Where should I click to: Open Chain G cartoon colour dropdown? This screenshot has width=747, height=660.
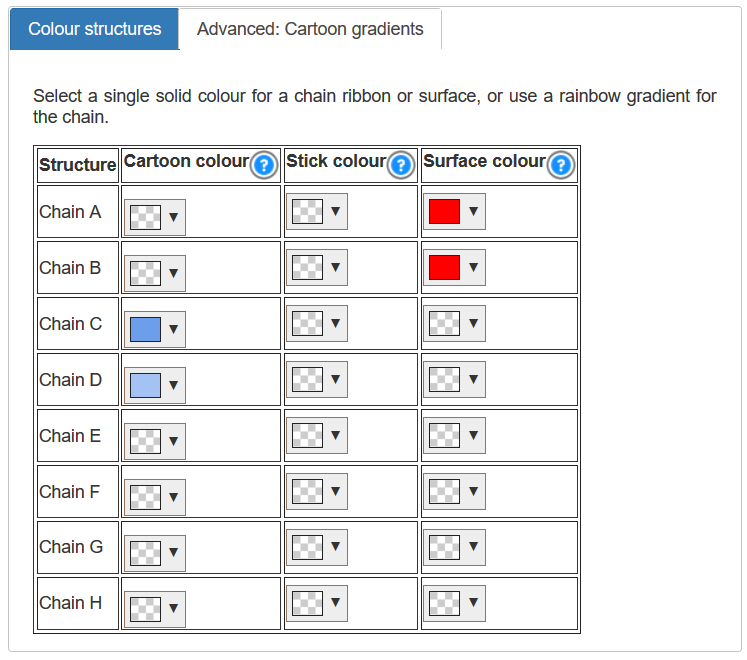tap(156, 552)
